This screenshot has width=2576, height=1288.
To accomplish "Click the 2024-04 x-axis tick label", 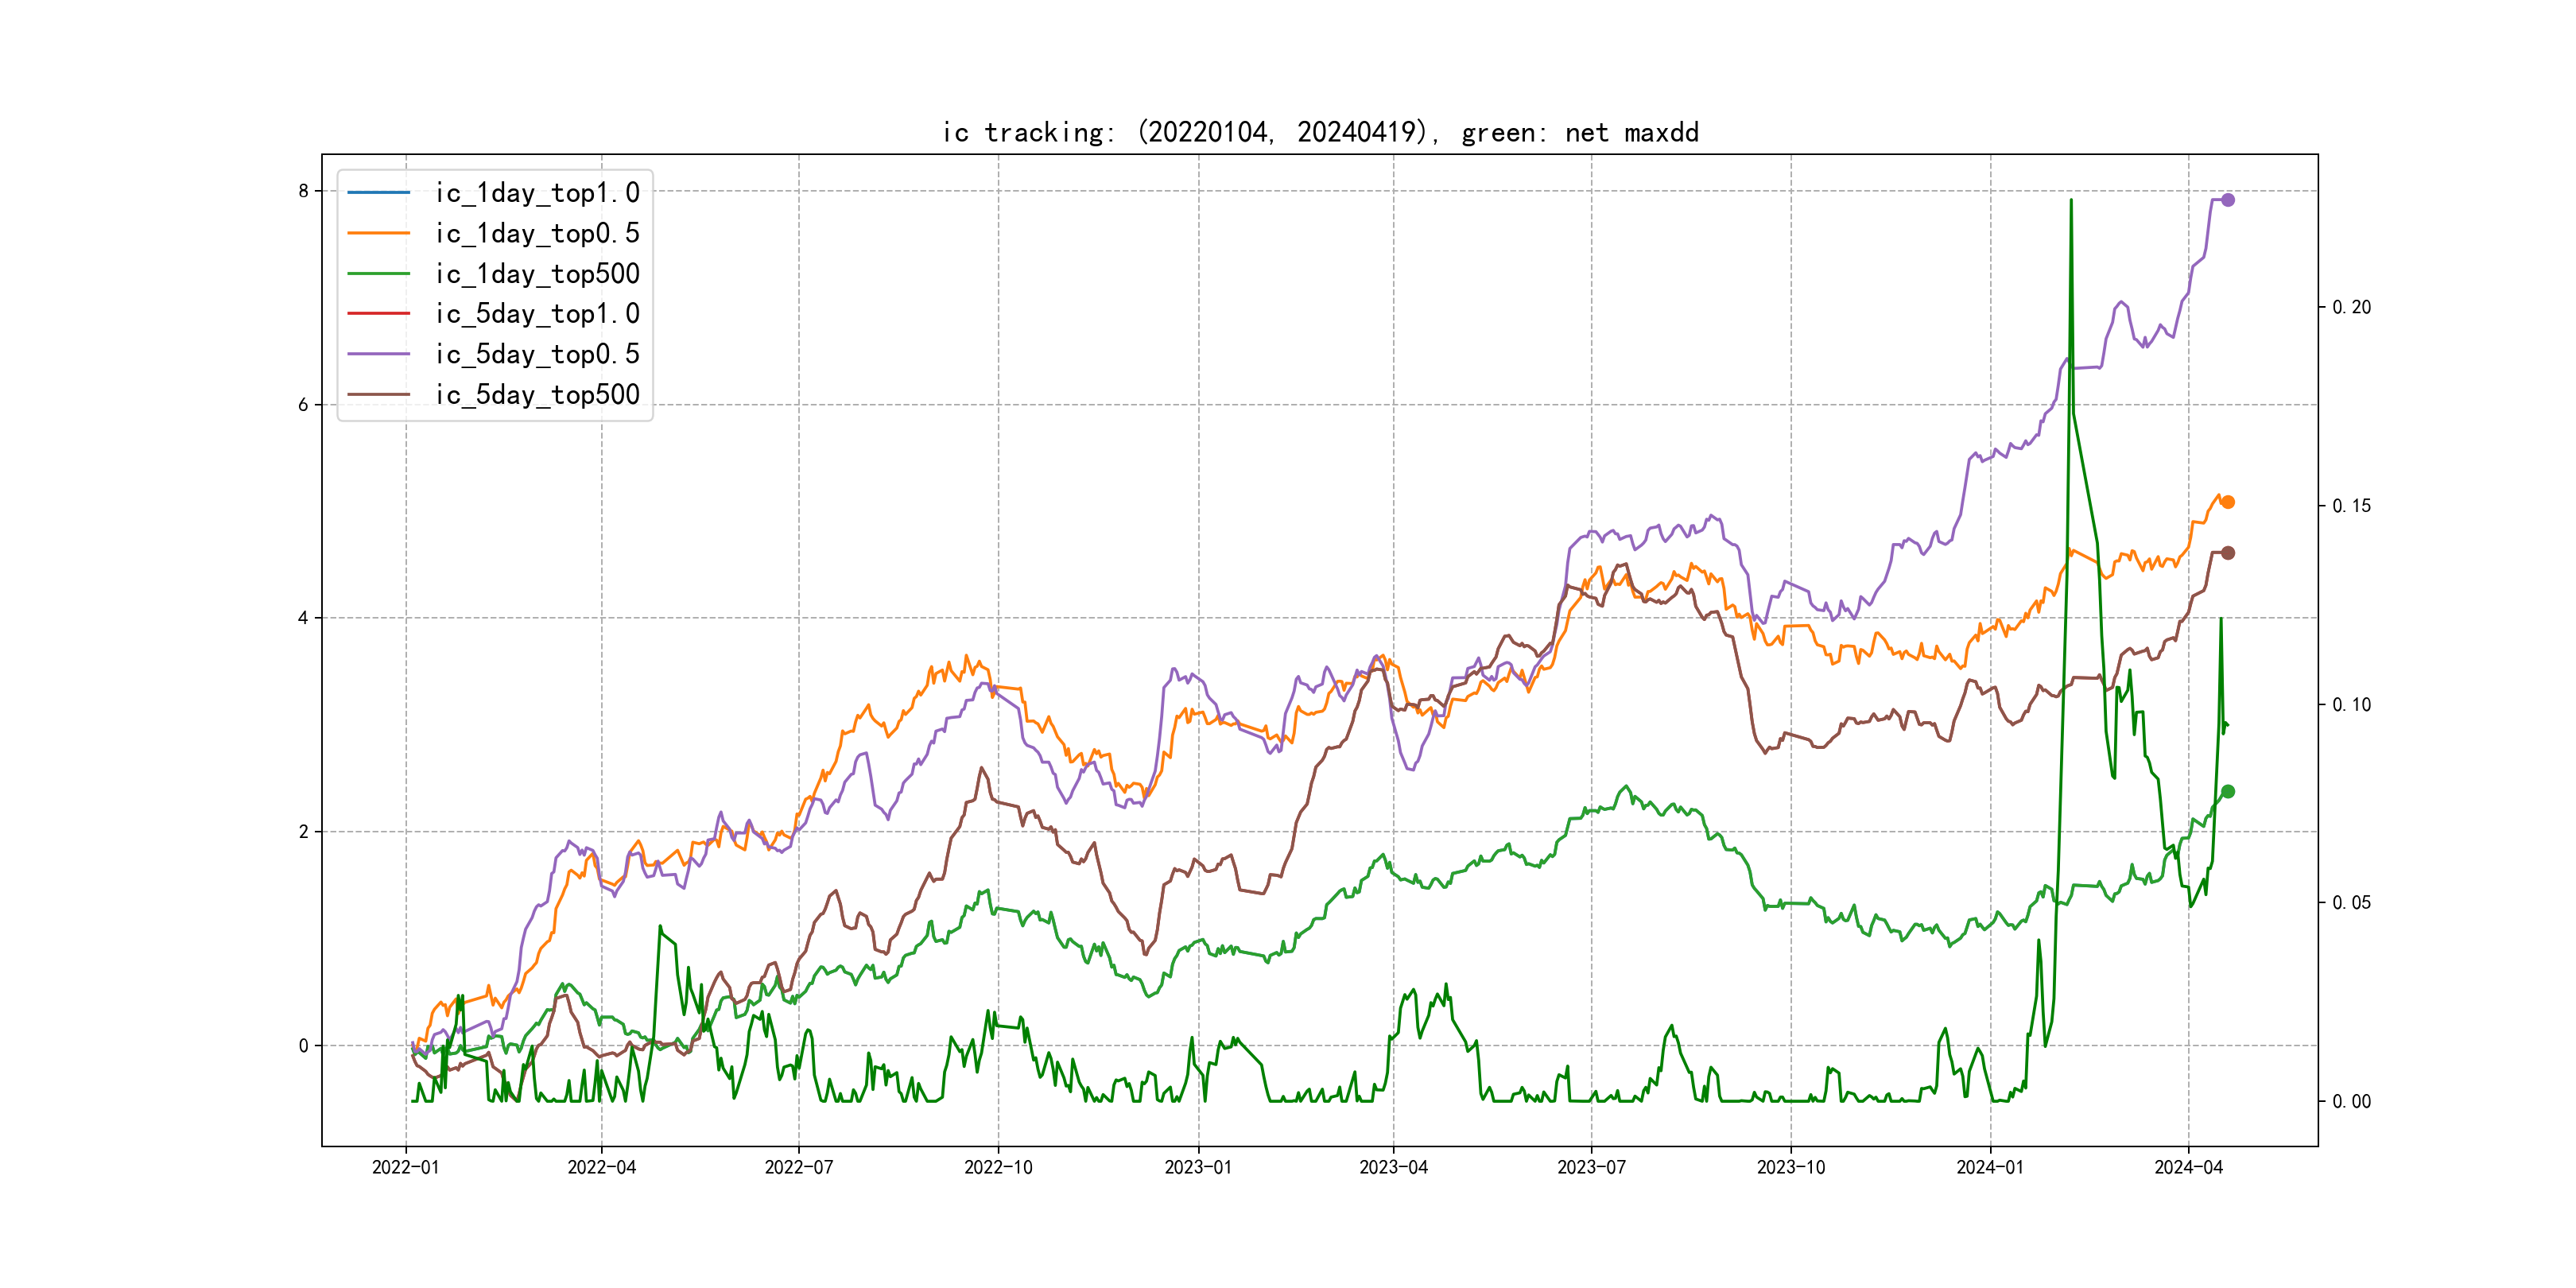I will [2188, 1167].
